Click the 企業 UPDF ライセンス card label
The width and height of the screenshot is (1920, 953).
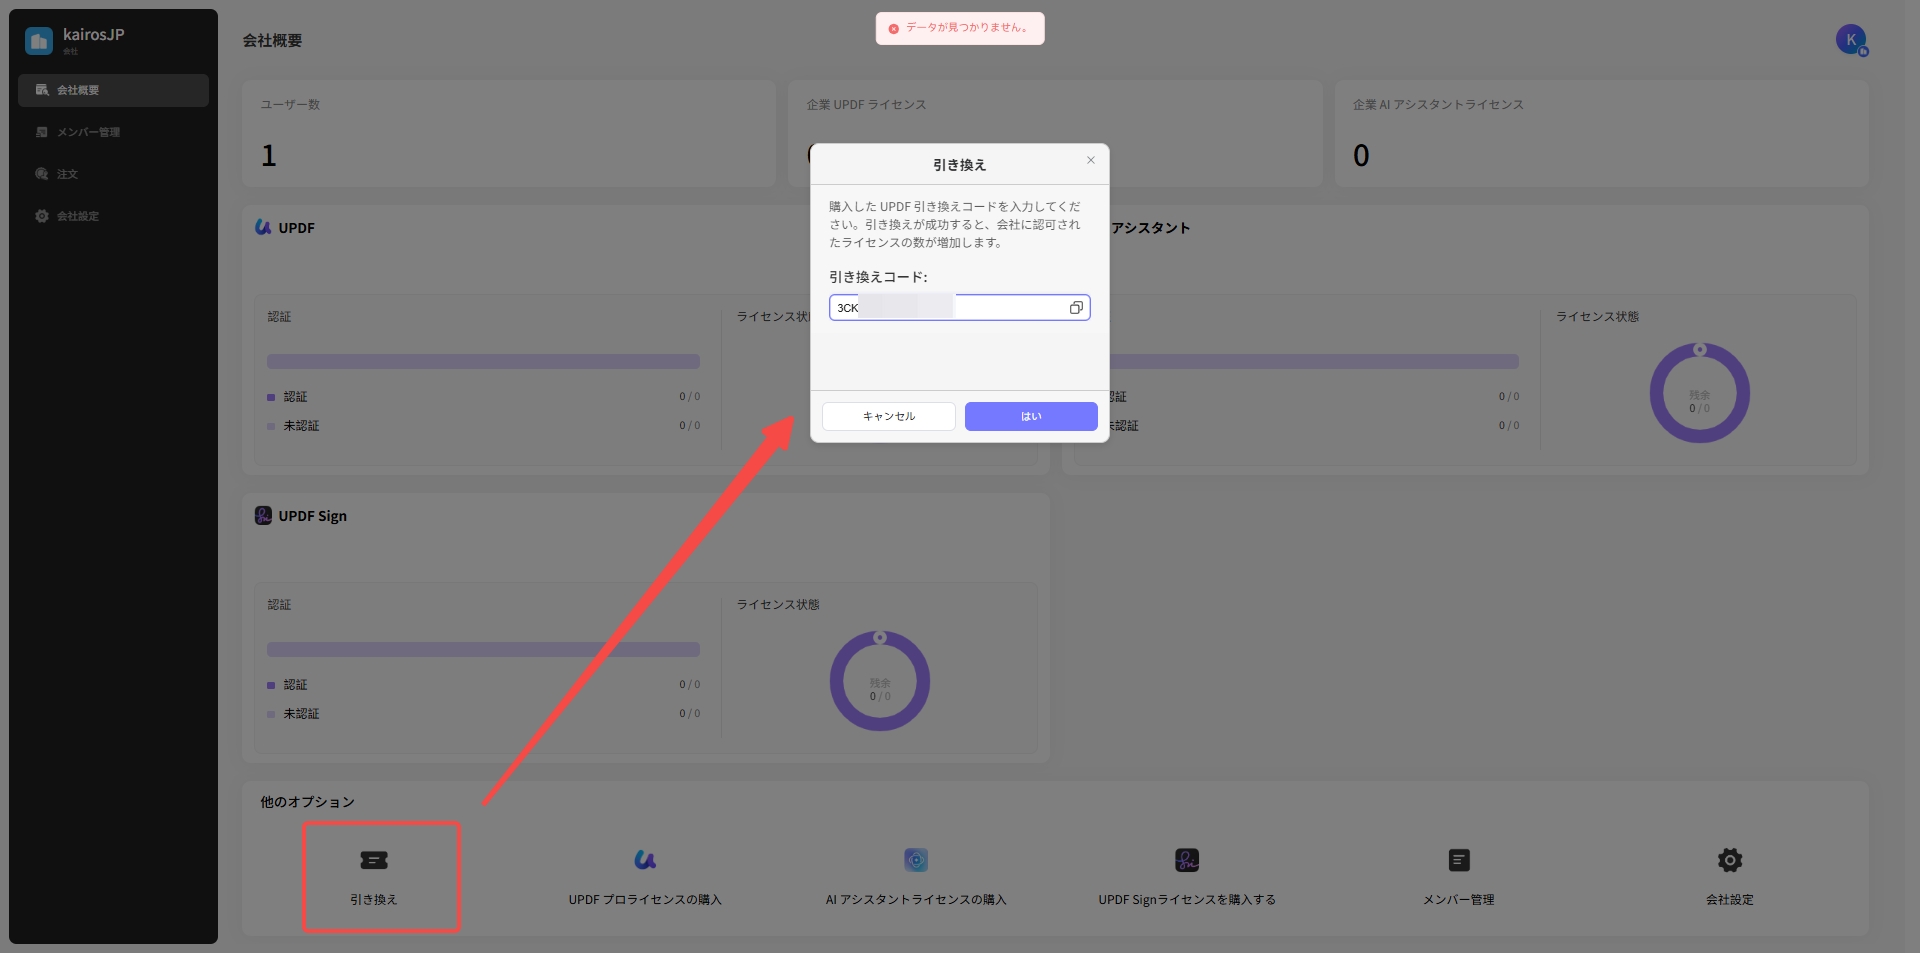866,104
